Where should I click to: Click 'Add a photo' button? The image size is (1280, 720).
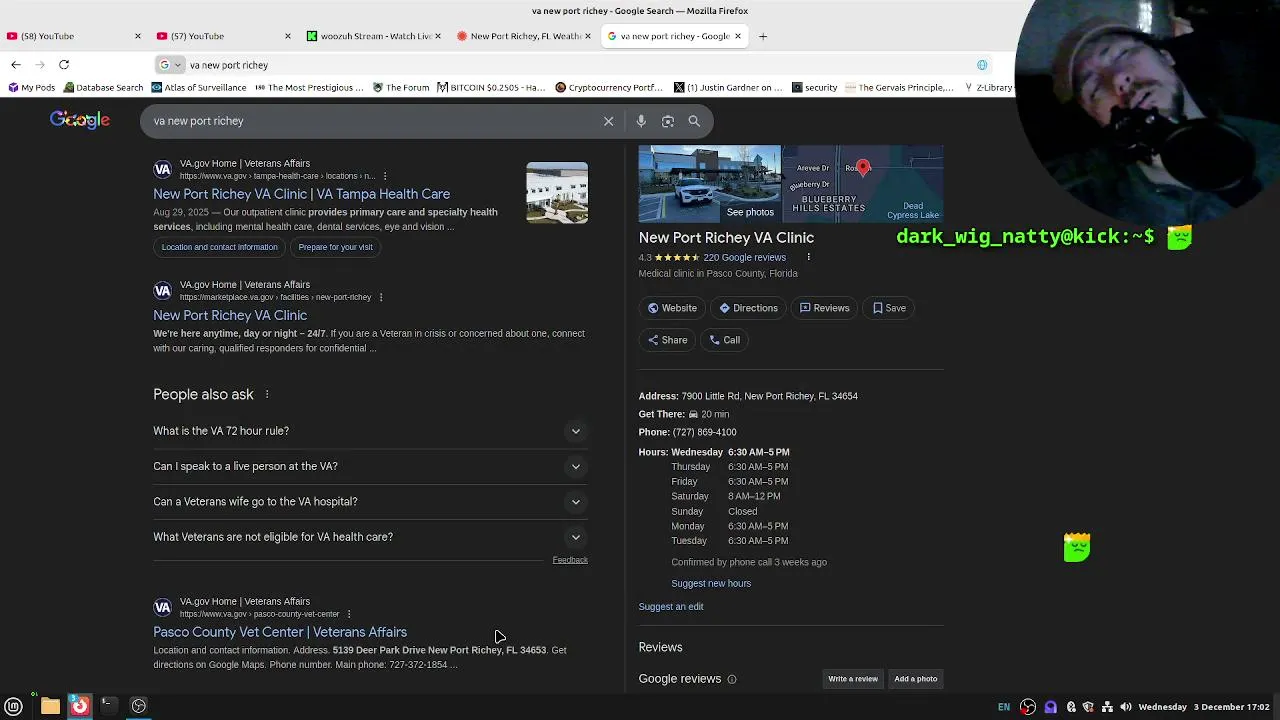coord(916,679)
